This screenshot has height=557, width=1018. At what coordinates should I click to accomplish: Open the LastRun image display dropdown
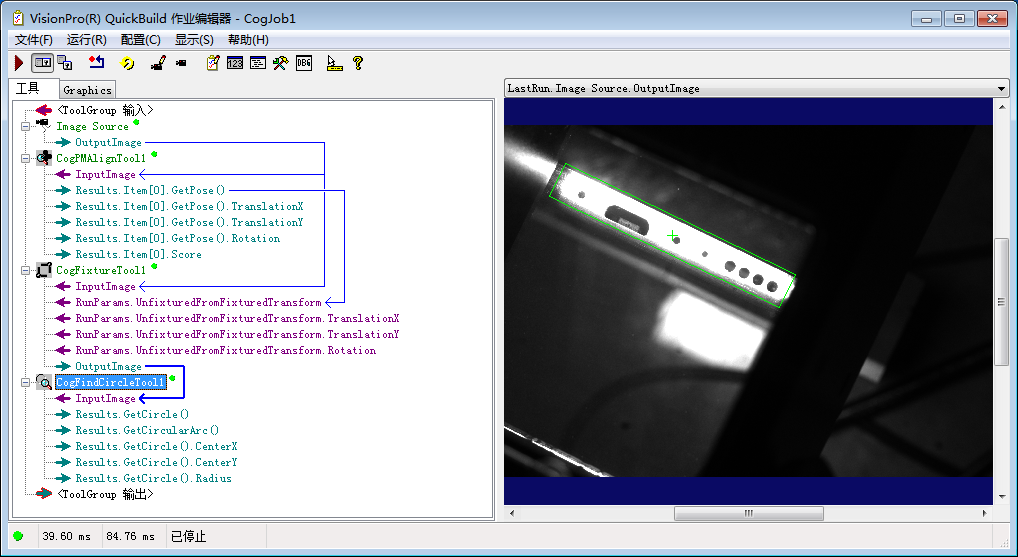click(1002, 88)
